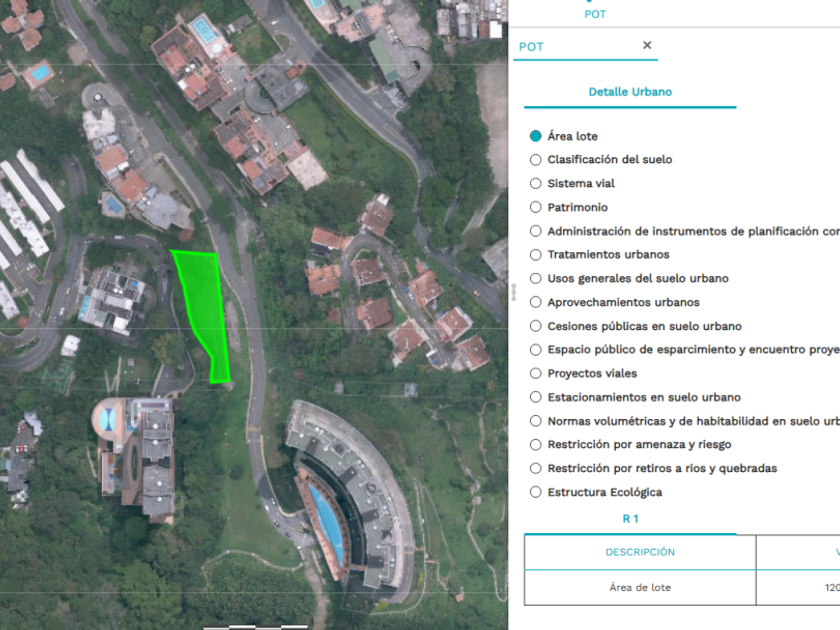Screen dimensions: 840x630
Task: Enable Tratamientos urbanos radio button
Action: pyautogui.click(x=536, y=255)
